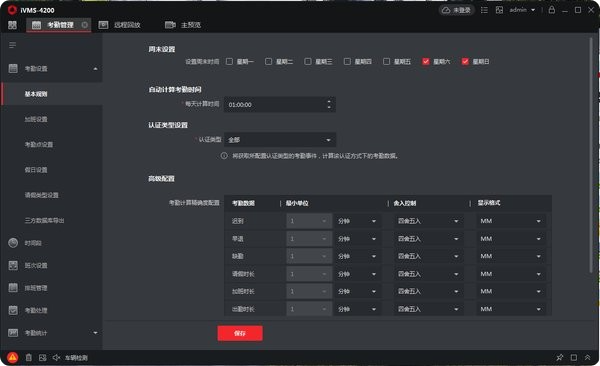Image resolution: width=600 pixels, height=366 pixels.
Task: Click 缺勤 row minimum unit value field
Action: point(309,256)
